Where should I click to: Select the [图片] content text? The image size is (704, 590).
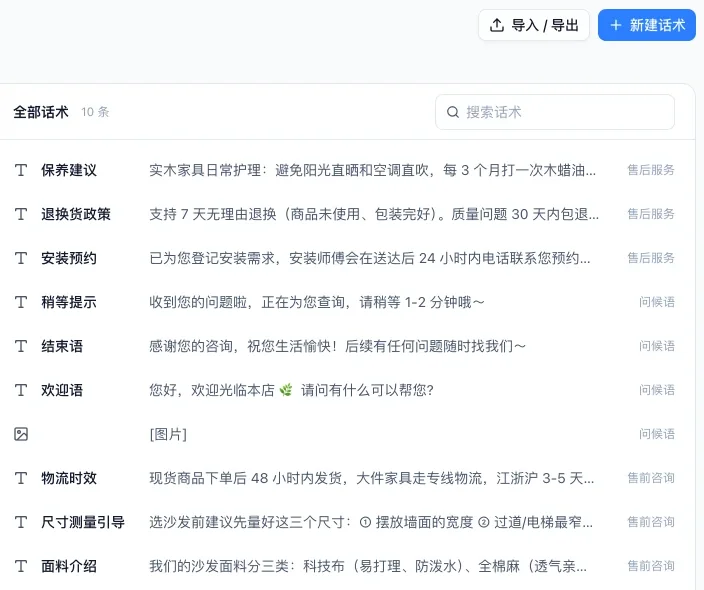tap(168, 434)
